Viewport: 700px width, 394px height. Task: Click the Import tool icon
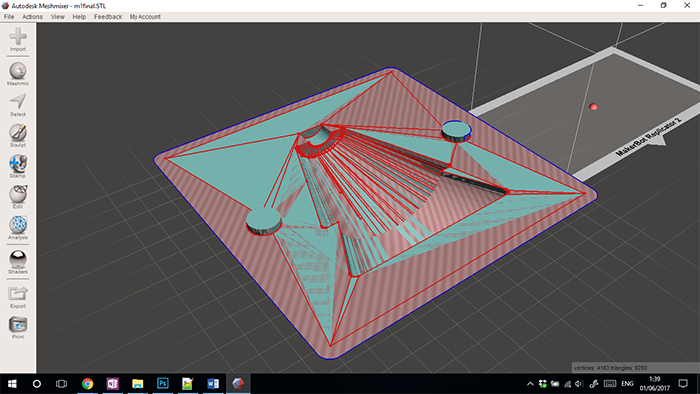tap(18, 37)
